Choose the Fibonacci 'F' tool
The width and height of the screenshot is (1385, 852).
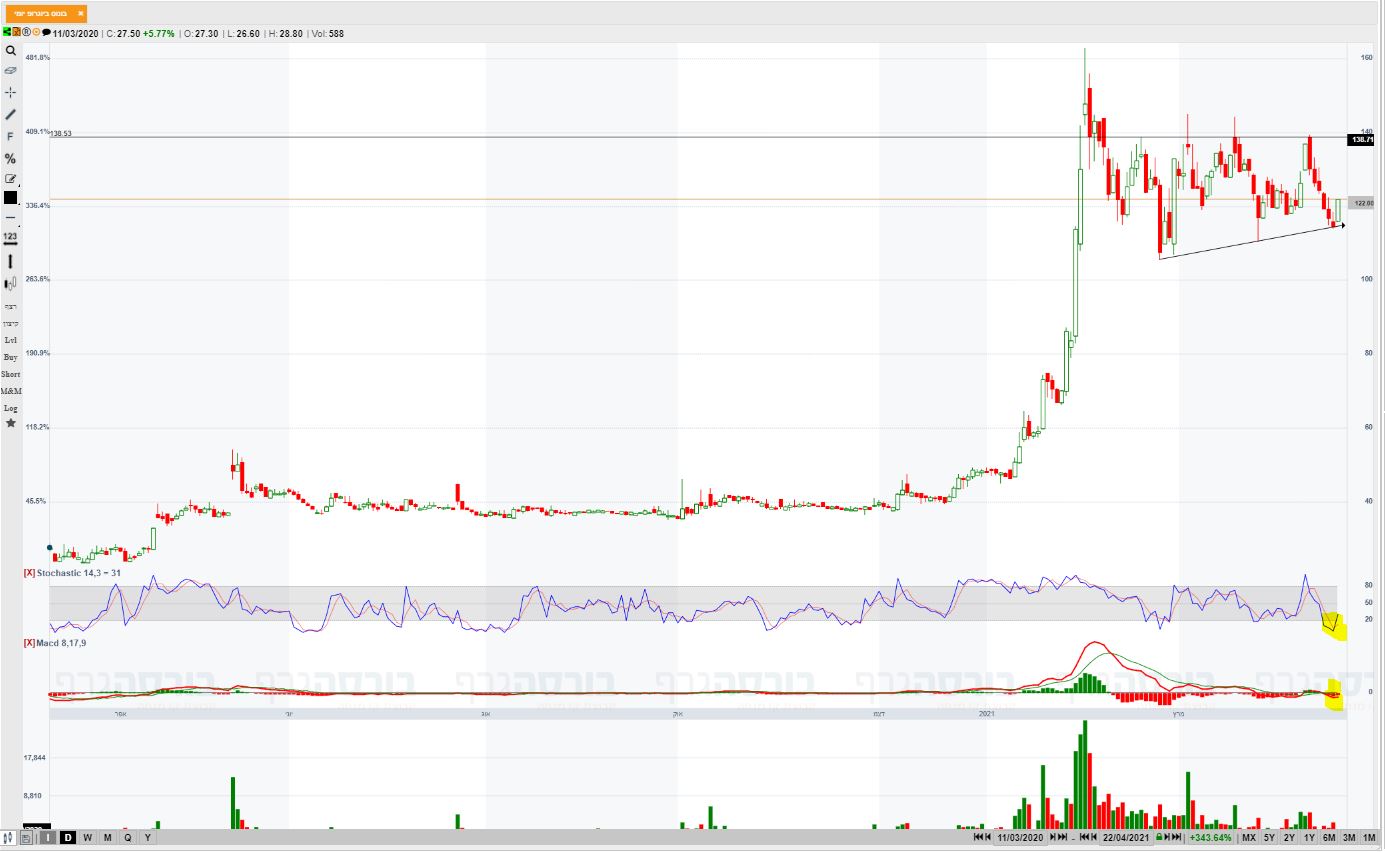tap(11, 136)
